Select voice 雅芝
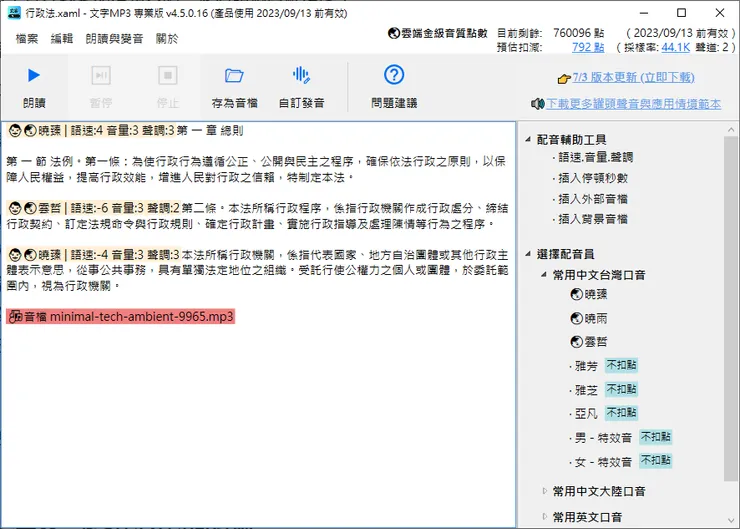 tap(586, 390)
